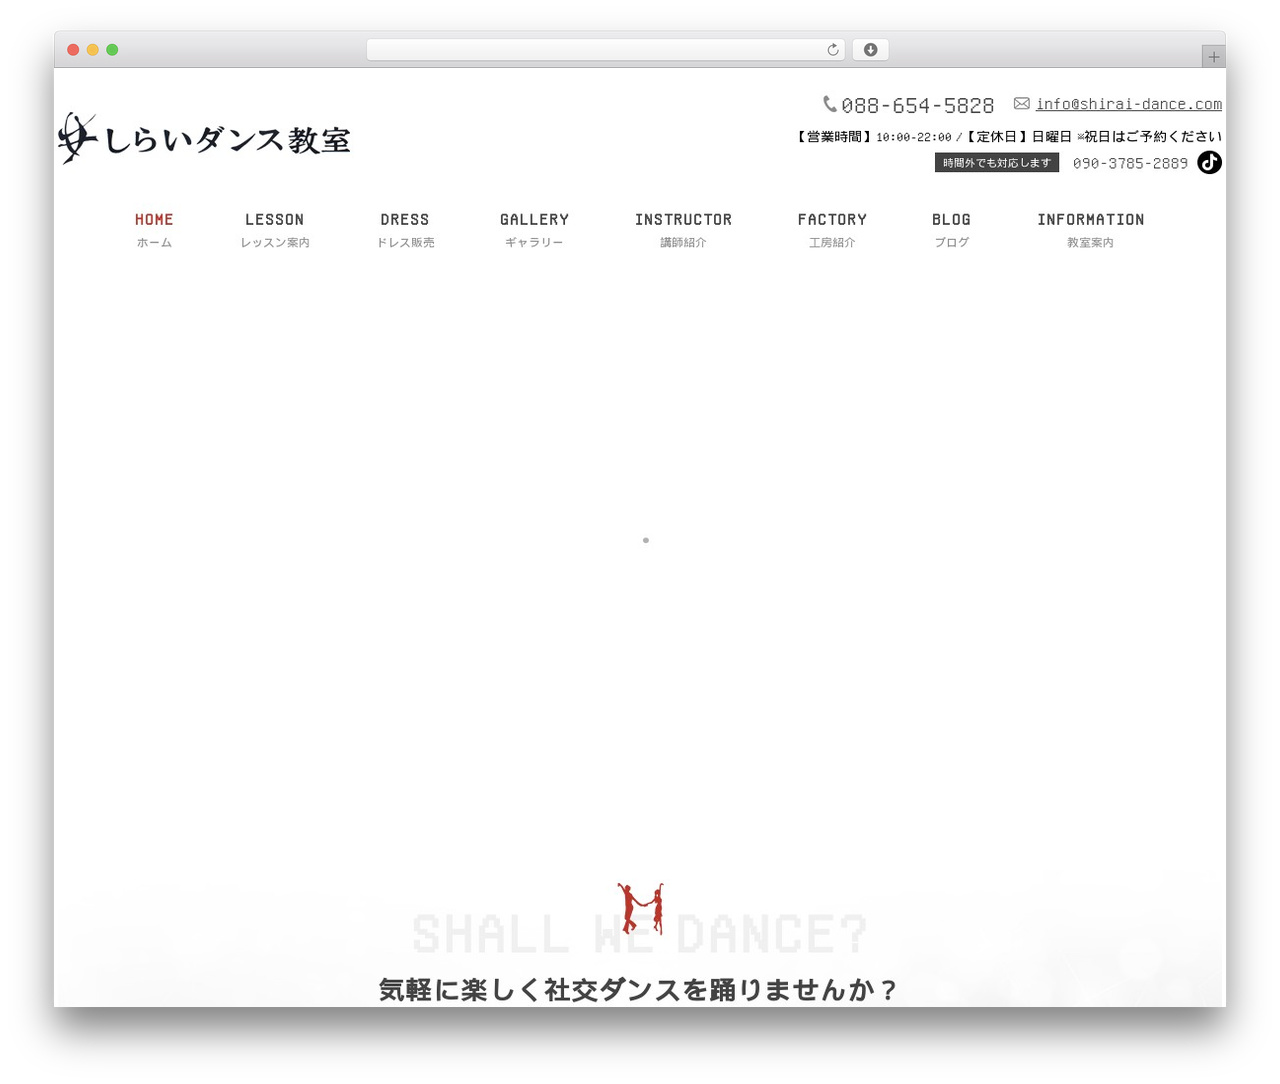This screenshot has width=1280, height=1084.
Task: Open the GALLERY menu item
Action: click(534, 229)
